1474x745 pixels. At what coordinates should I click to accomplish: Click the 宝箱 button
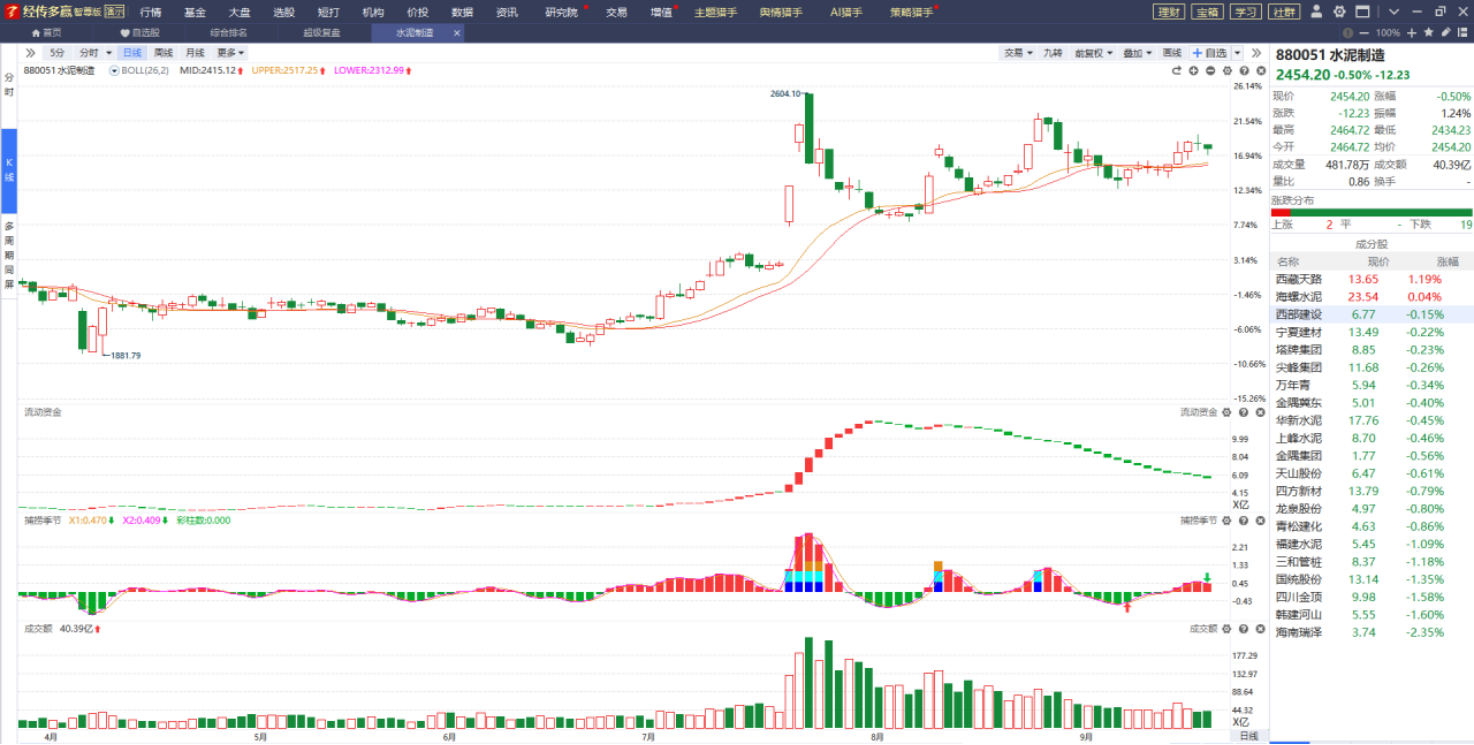click(x=1207, y=12)
